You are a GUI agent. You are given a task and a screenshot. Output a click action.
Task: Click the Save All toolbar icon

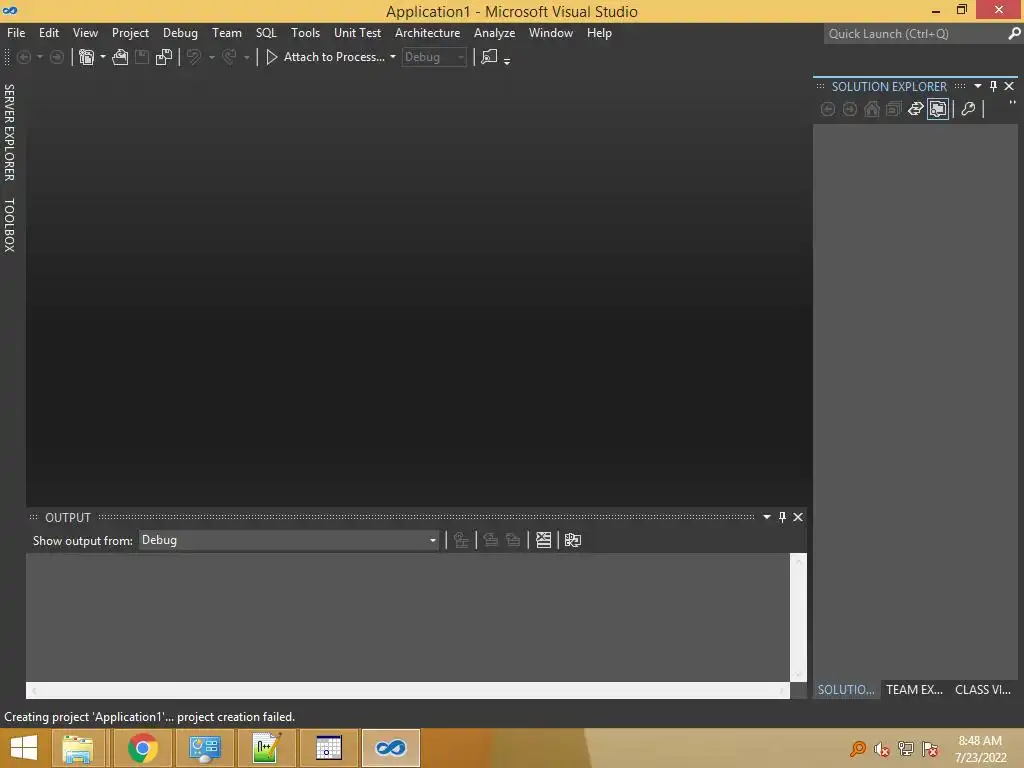[164, 57]
